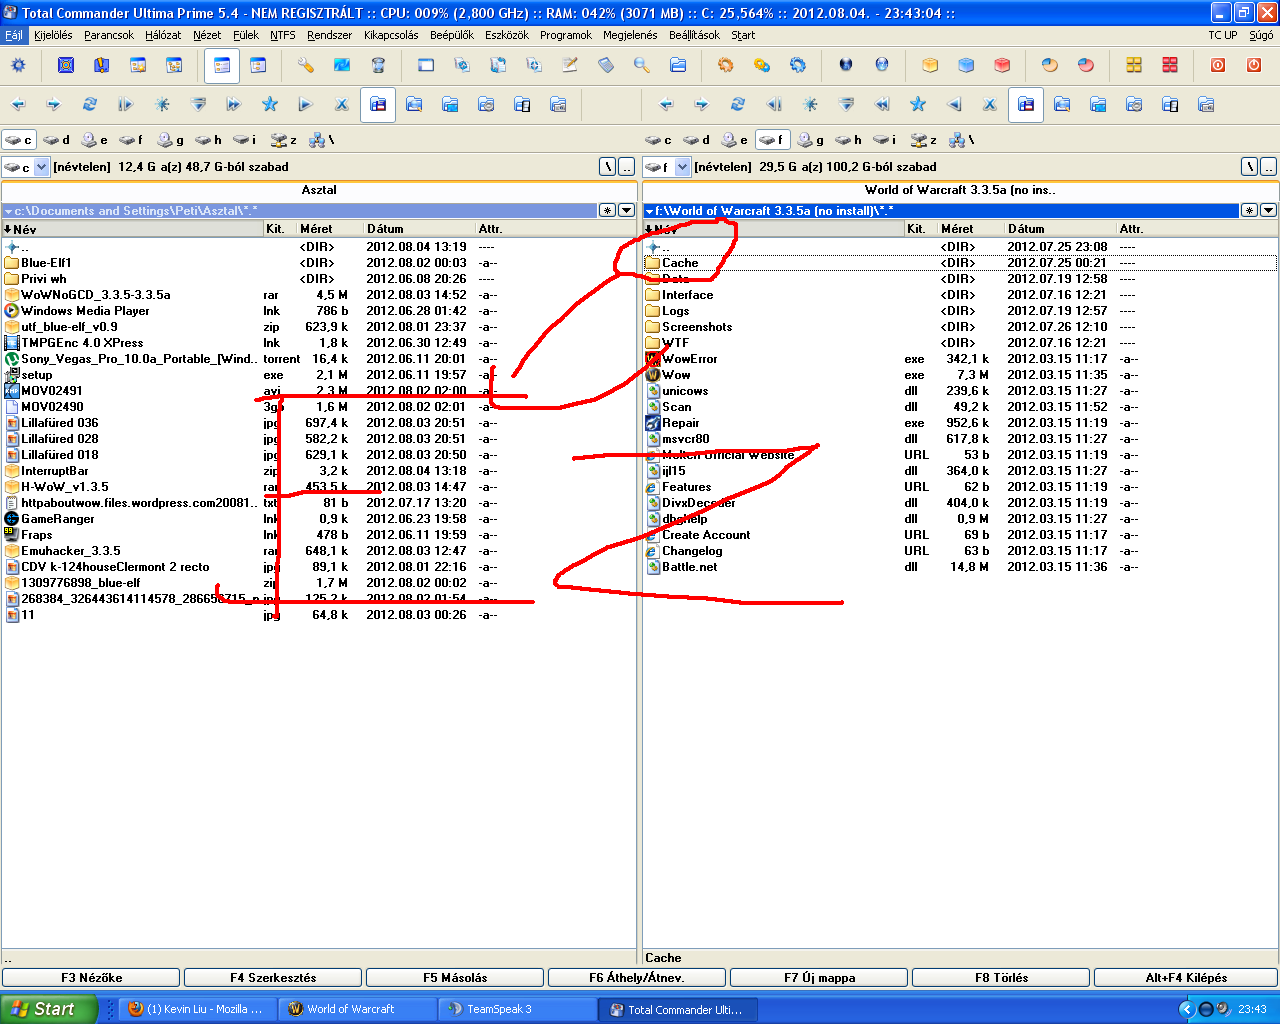Click the red four-square grid toolbar icon

(1170, 65)
